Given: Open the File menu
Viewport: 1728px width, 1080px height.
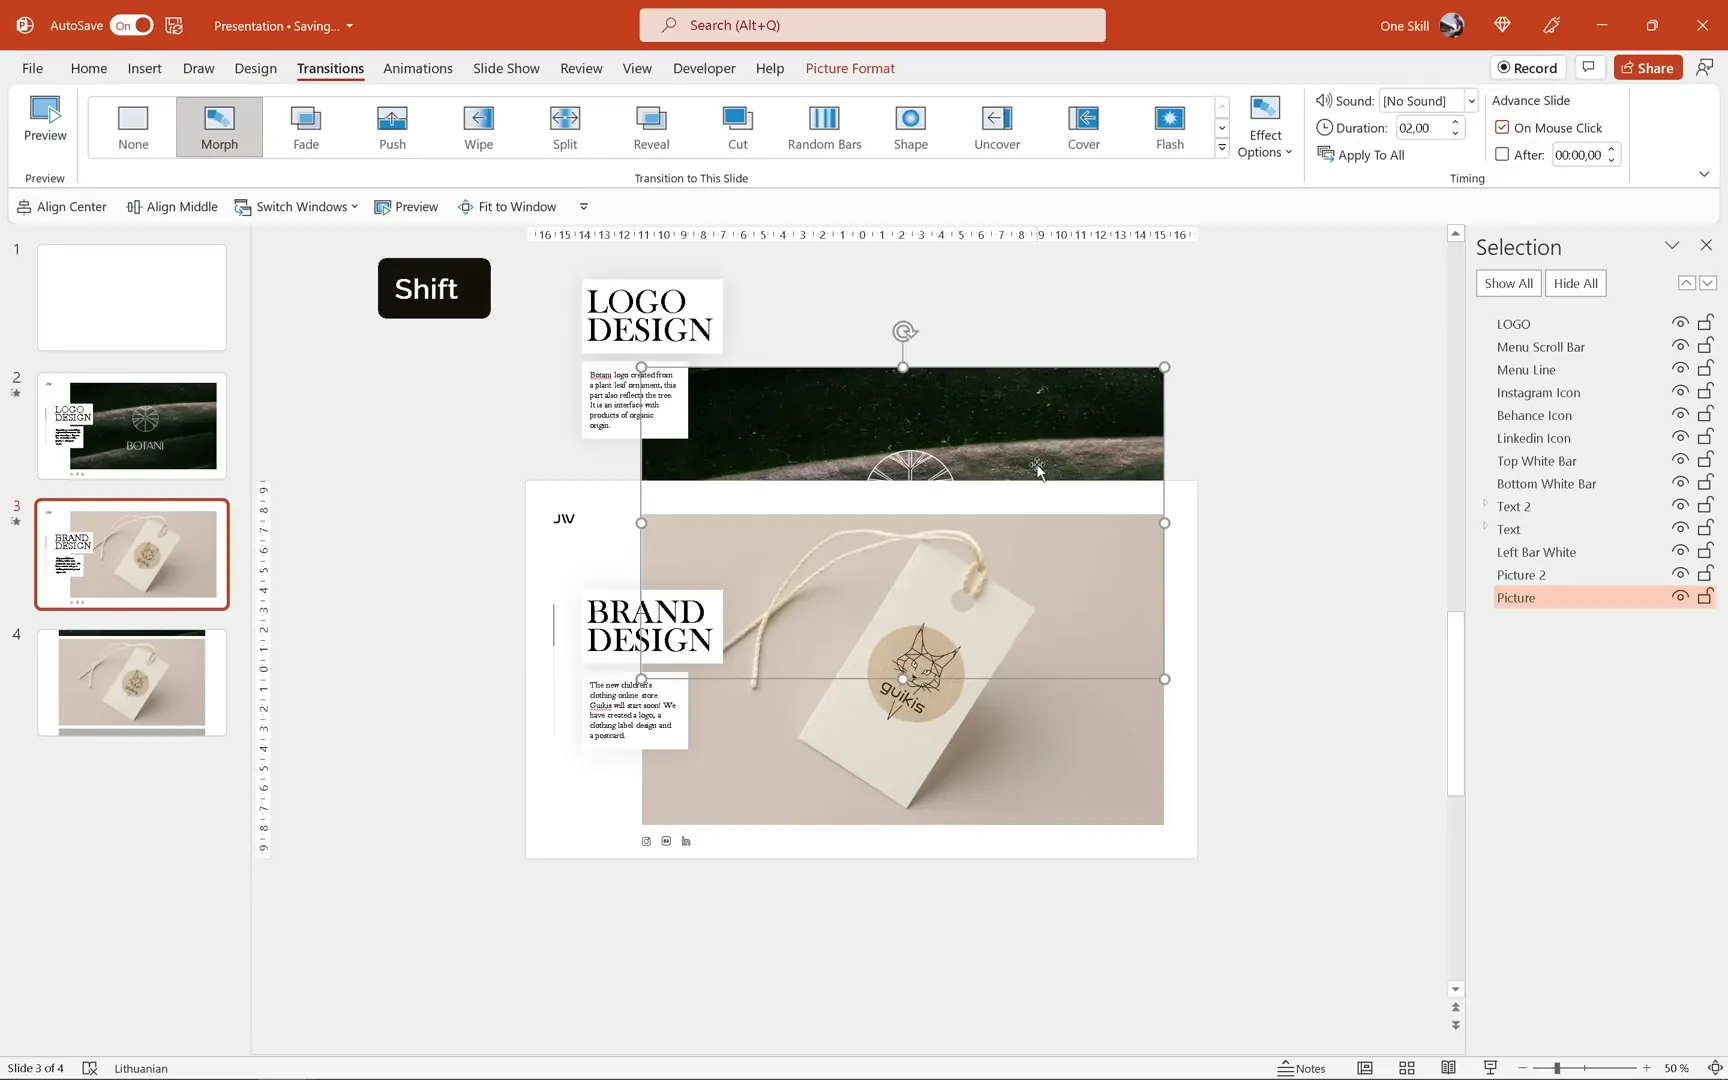Looking at the screenshot, I should point(32,68).
